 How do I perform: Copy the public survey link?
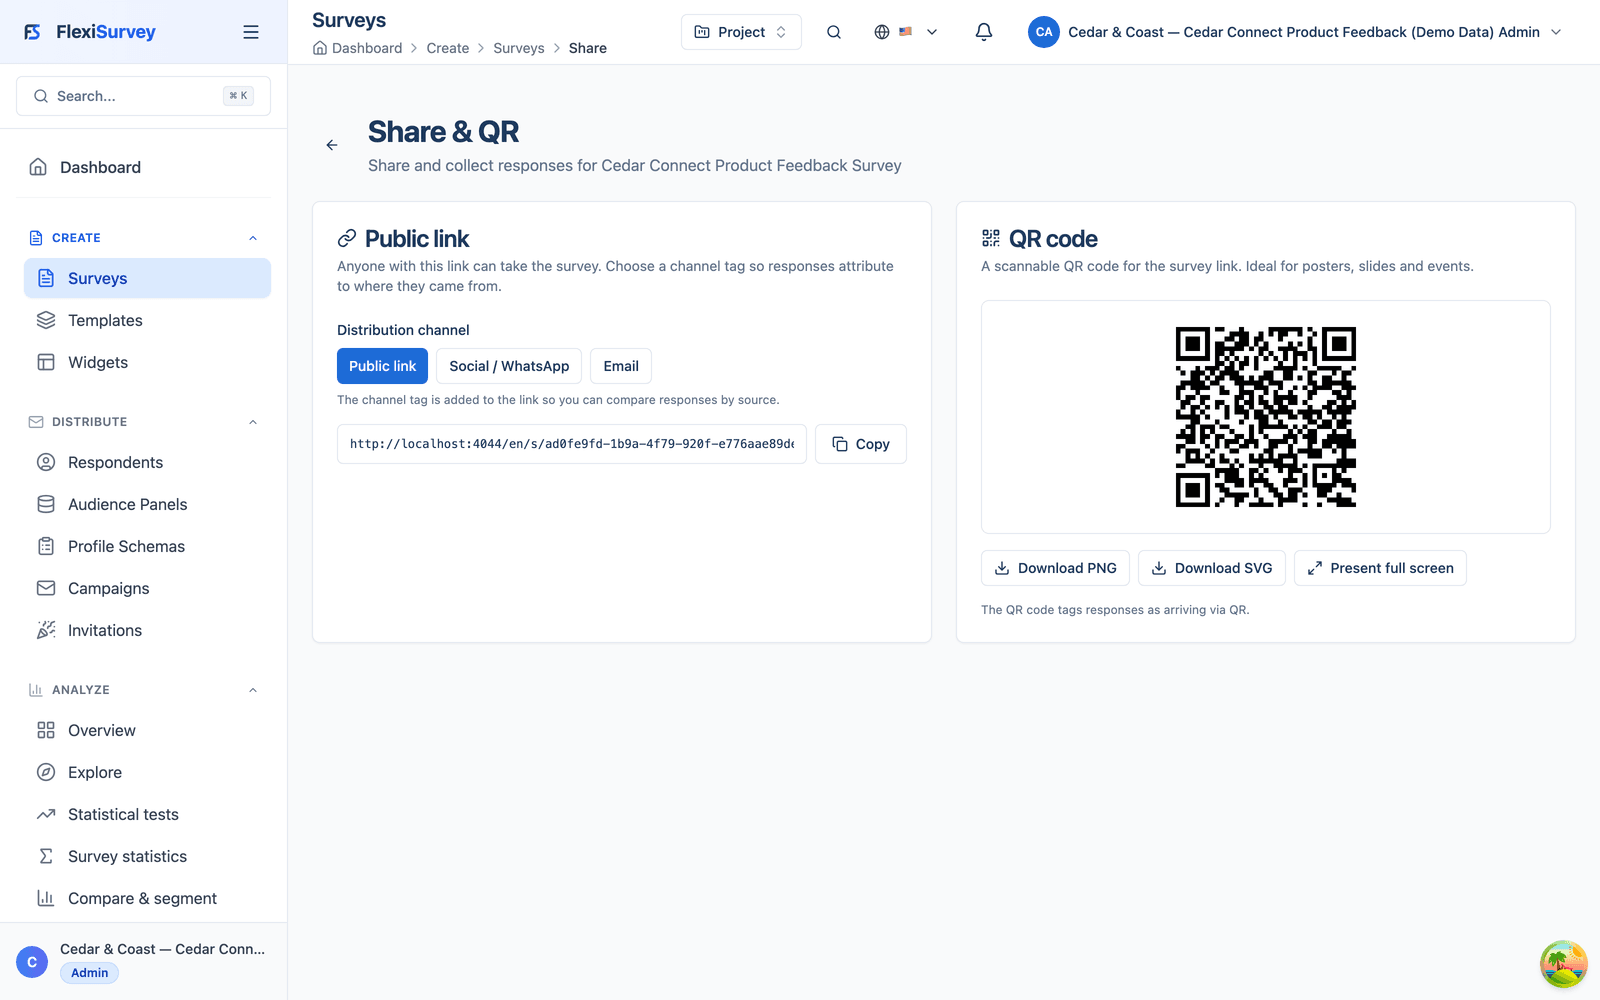(861, 444)
